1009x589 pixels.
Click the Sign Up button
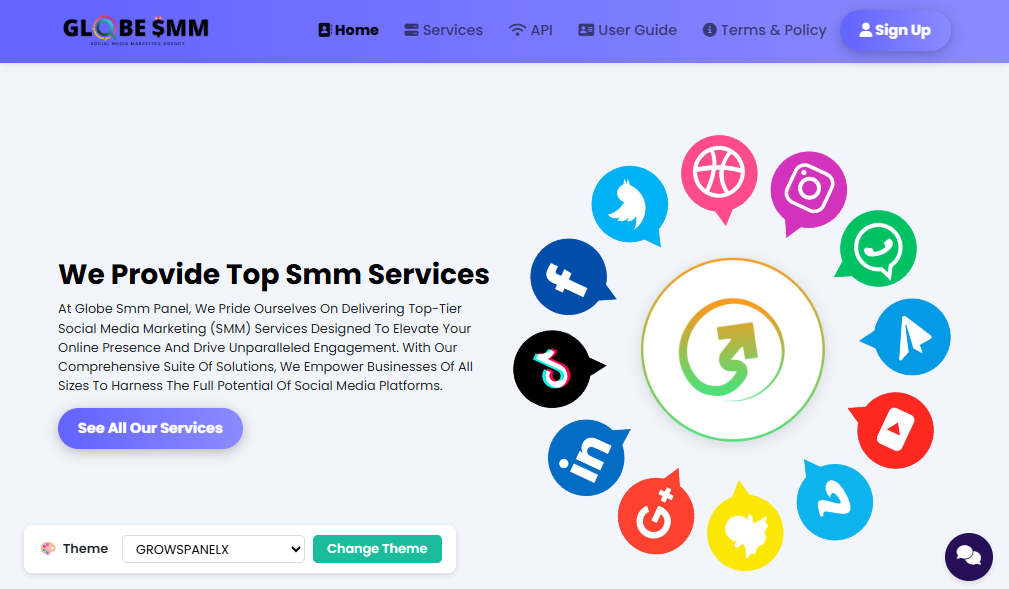tap(895, 30)
